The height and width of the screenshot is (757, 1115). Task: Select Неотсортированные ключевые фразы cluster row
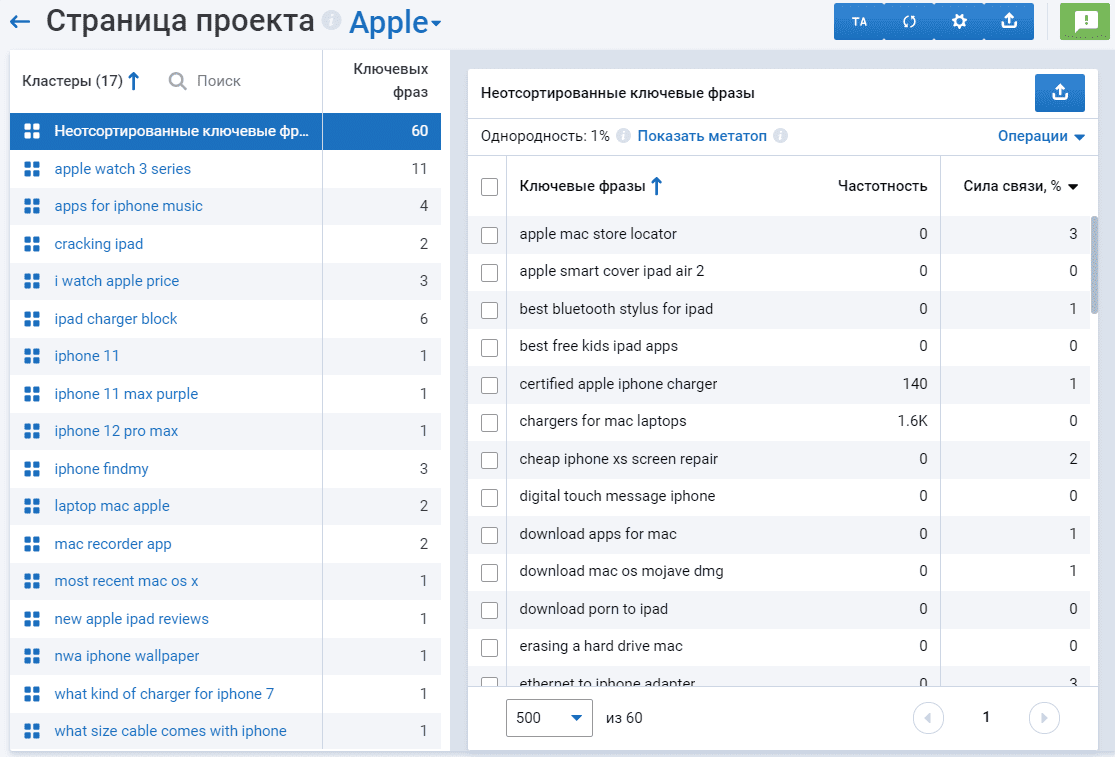click(x=225, y=131)
